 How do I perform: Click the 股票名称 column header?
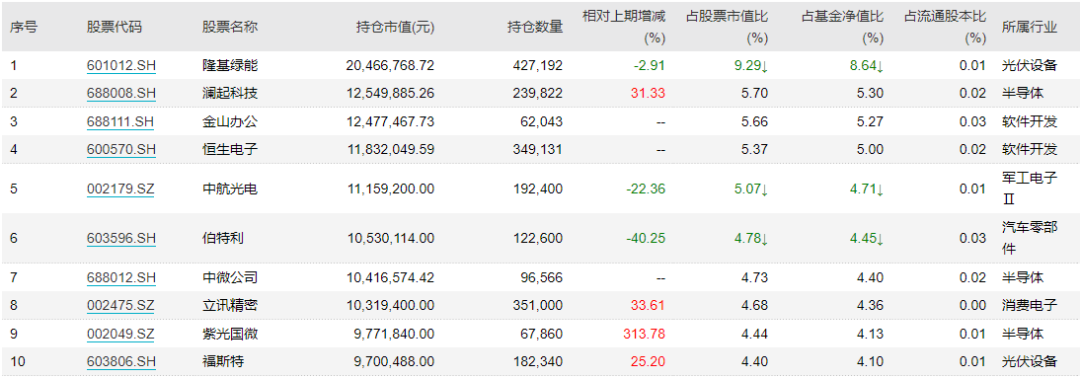[229, 27]
